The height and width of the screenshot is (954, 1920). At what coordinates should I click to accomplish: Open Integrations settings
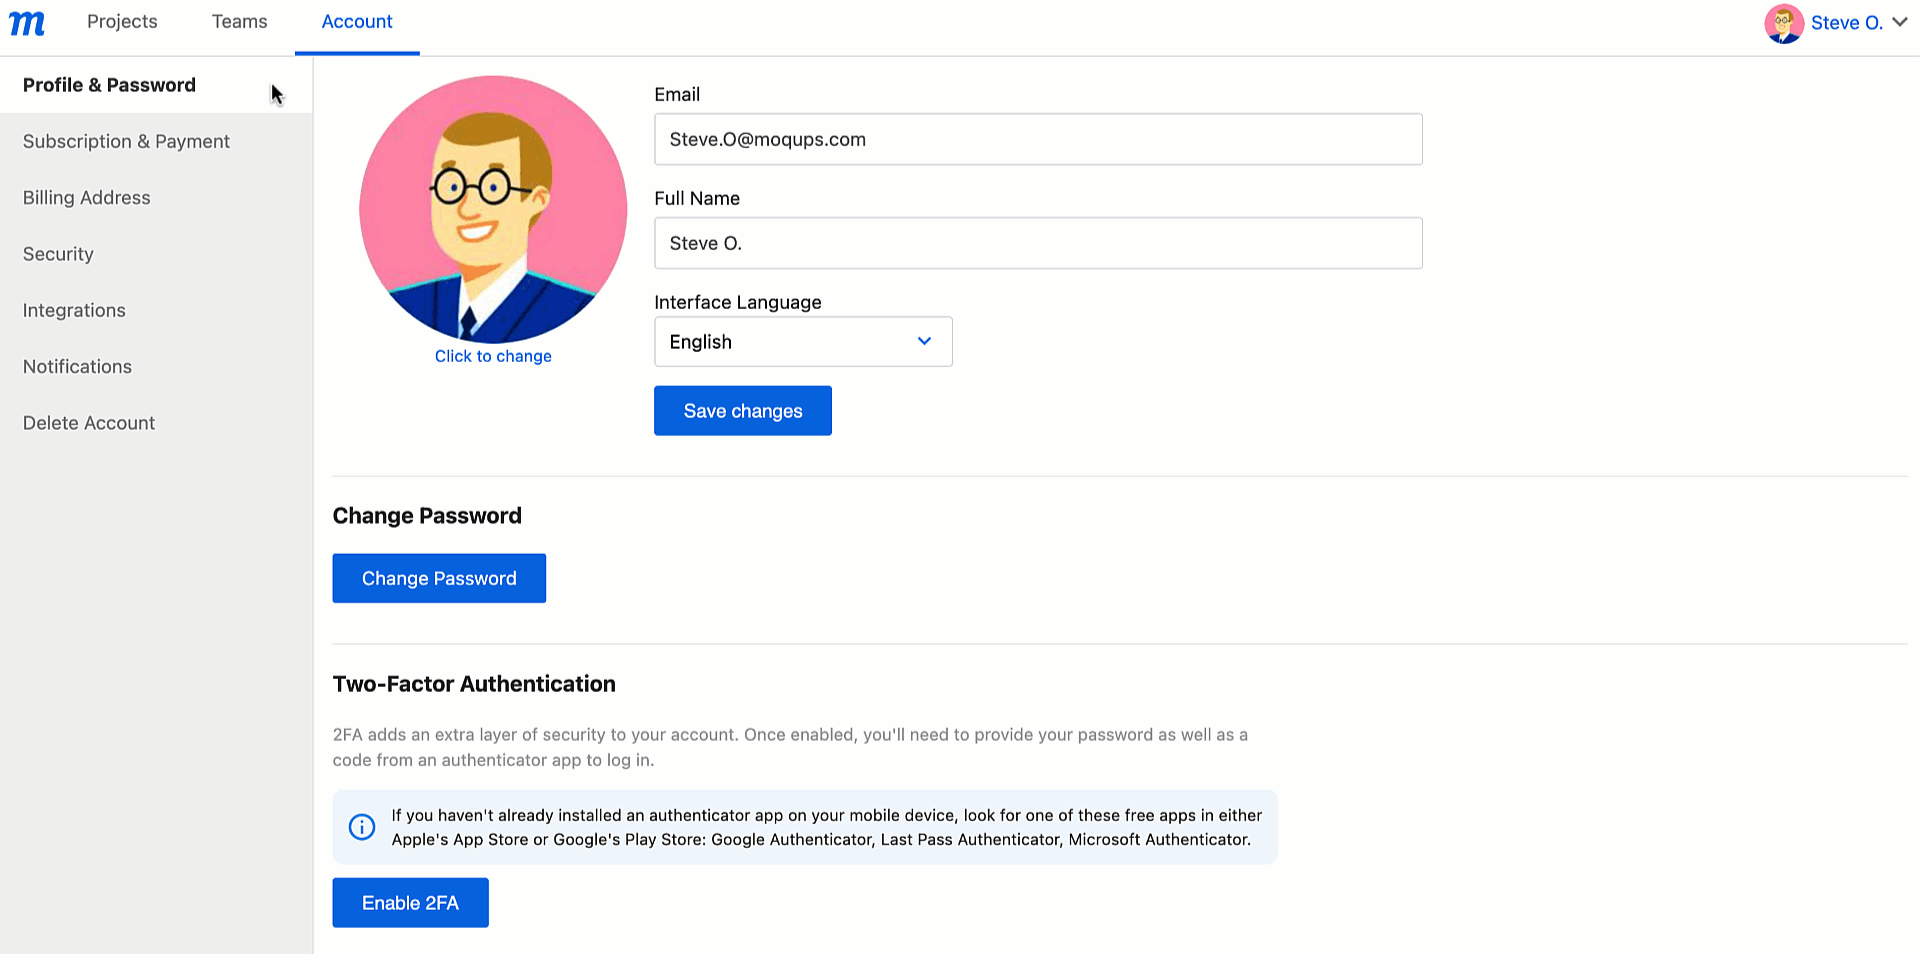coord(74,310)
